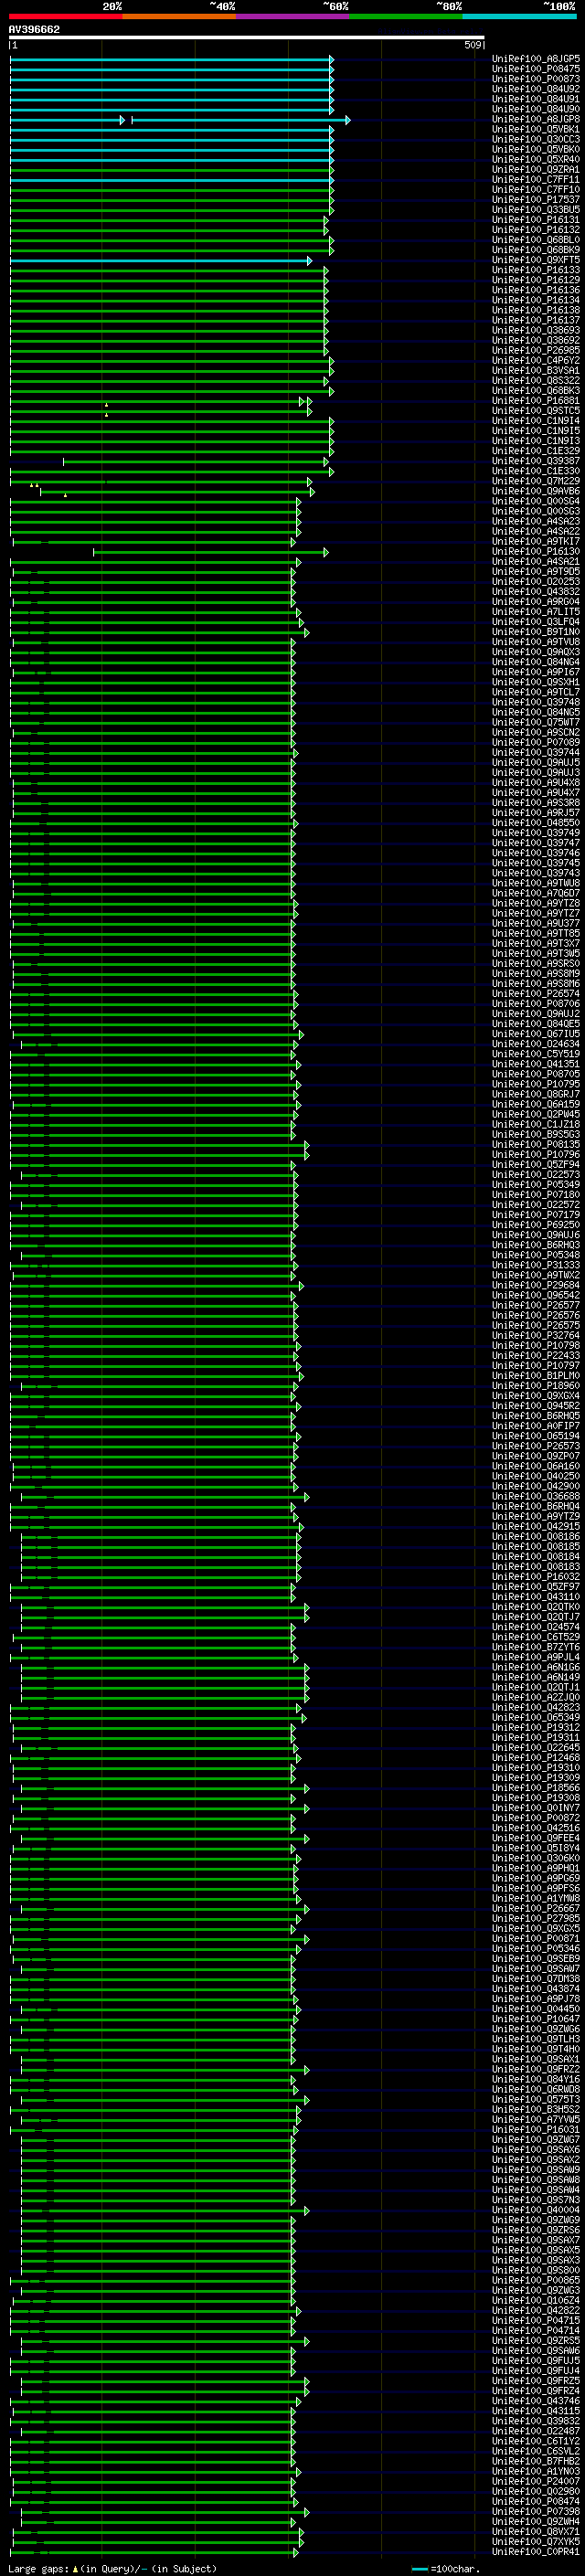This screenshot has height=2576, width=585.
Task: Select hit UniRef100_A8JGP5
Action: tap(536, 59)
